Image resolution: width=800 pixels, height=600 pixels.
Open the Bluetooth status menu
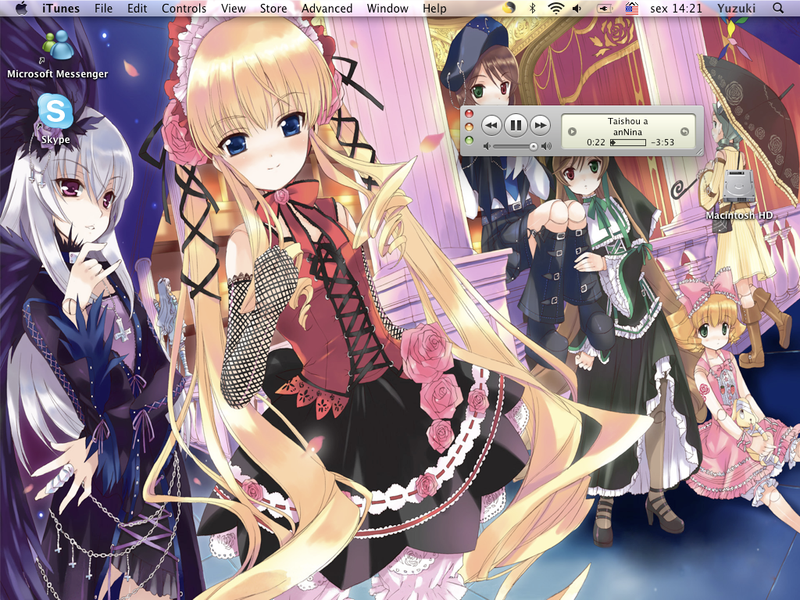tap(532, 8)
